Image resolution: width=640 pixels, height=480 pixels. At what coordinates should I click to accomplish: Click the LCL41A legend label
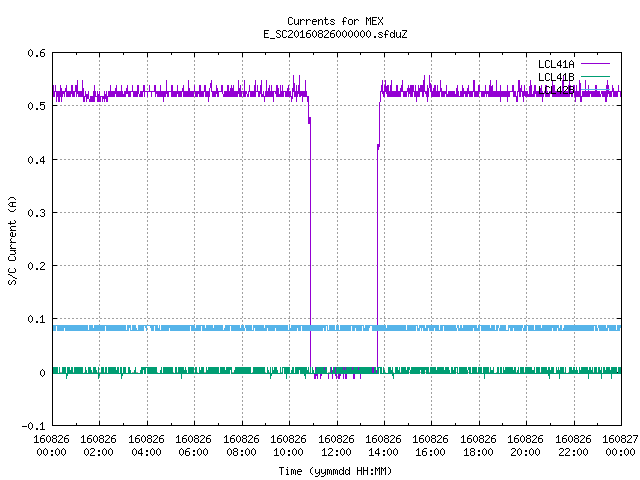(x=556, y=64)
